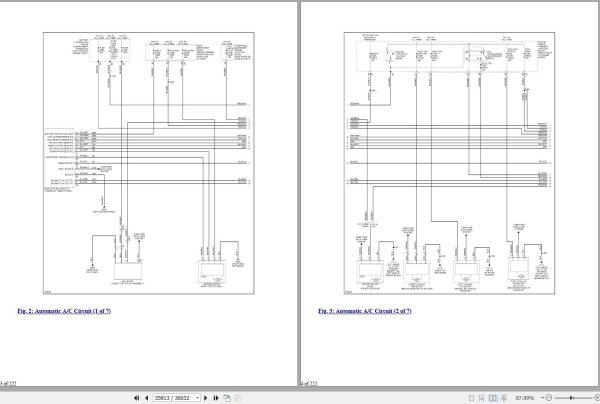Image resolution: width=600 pixels, height=404 pixels.
Task: Open the page number dropdown
Action: [x=197, y=398]
